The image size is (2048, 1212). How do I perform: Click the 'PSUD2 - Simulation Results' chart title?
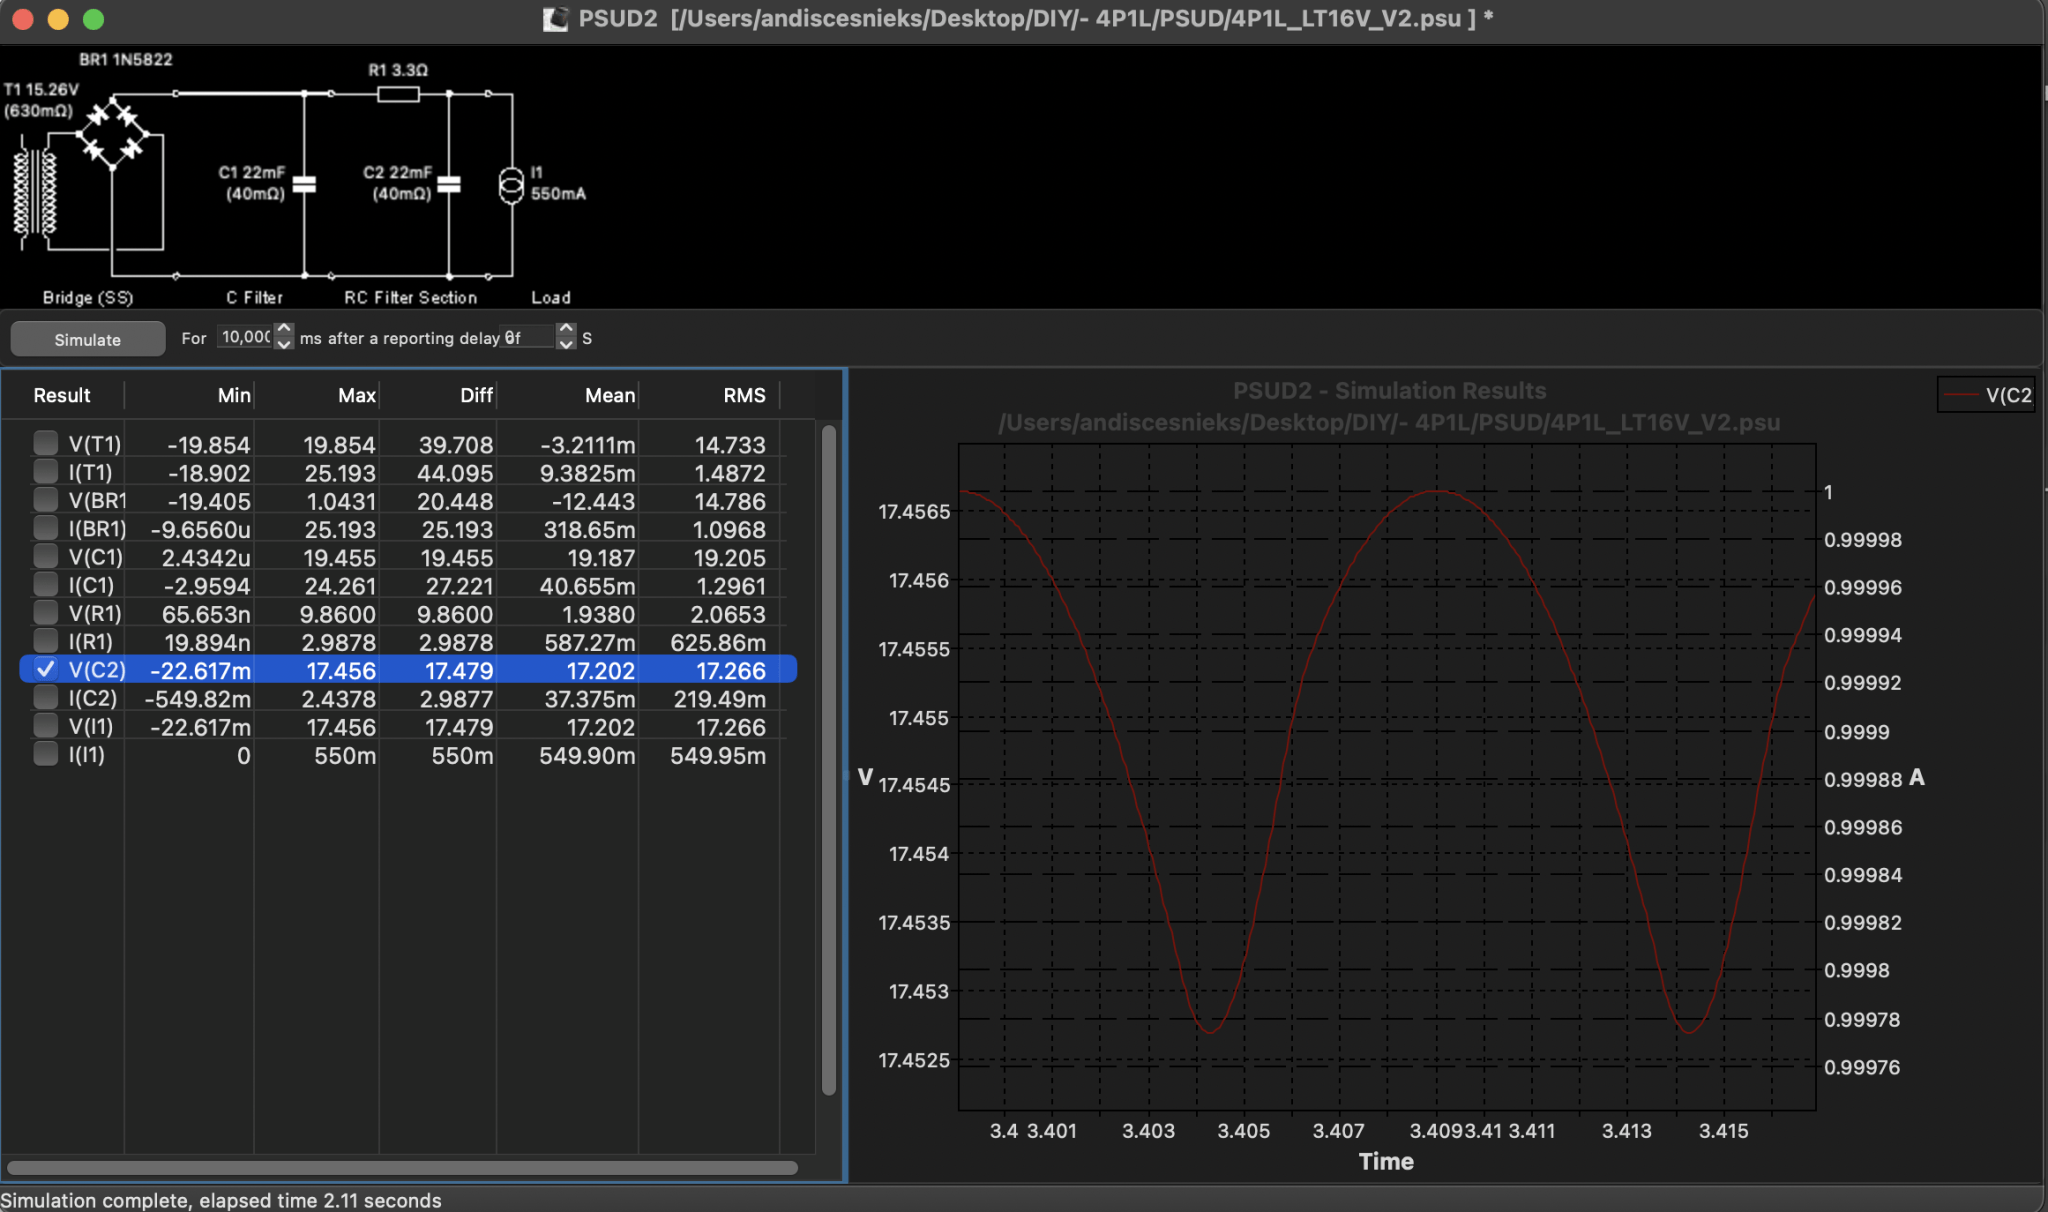pos(1389,391)
